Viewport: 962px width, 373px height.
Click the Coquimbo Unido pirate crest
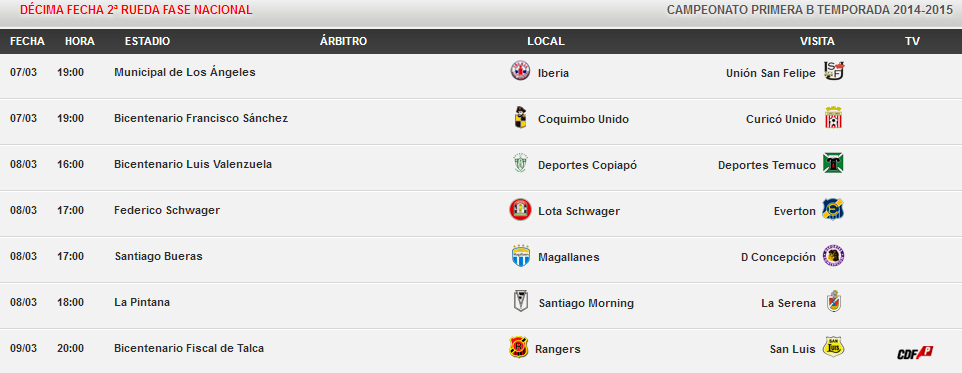[x=520, y=118]
